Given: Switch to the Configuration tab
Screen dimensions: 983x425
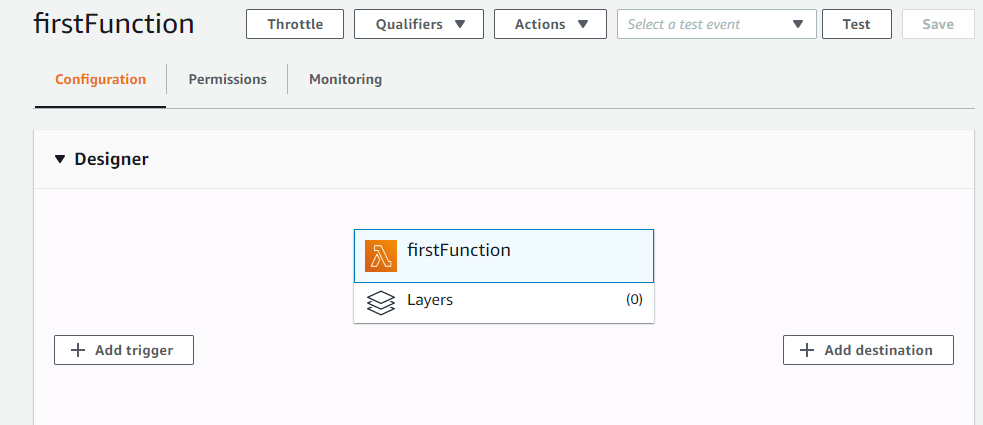Looking at the screenshot, I should click(x=100, y=79).
